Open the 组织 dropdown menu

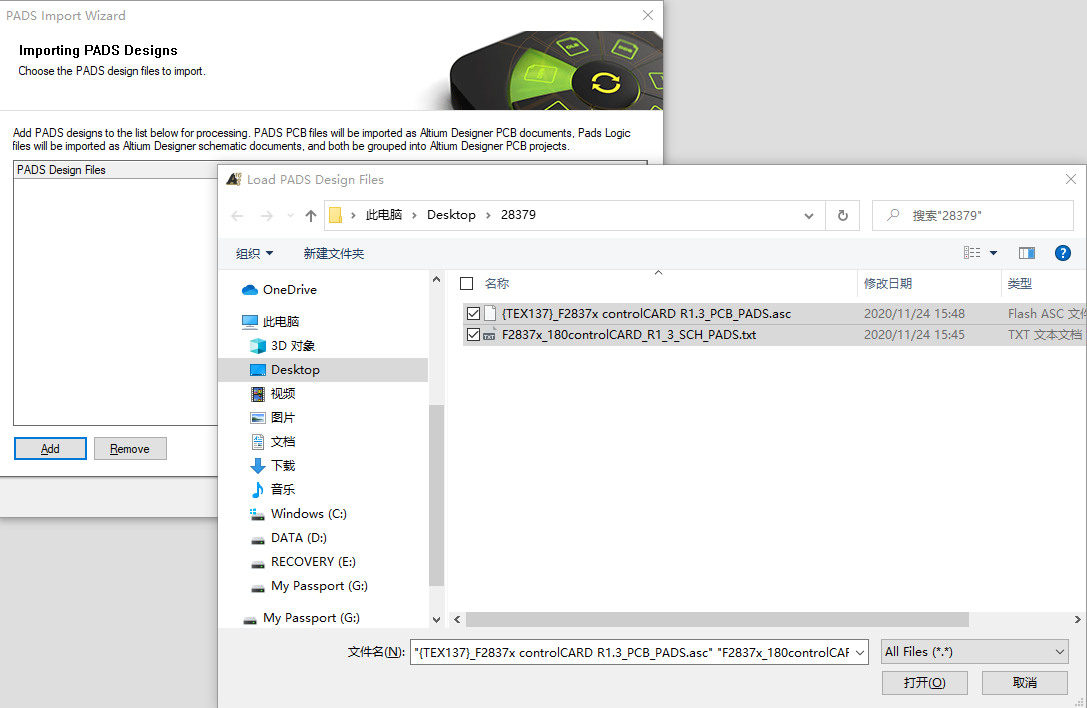click(x=254, y=254)
